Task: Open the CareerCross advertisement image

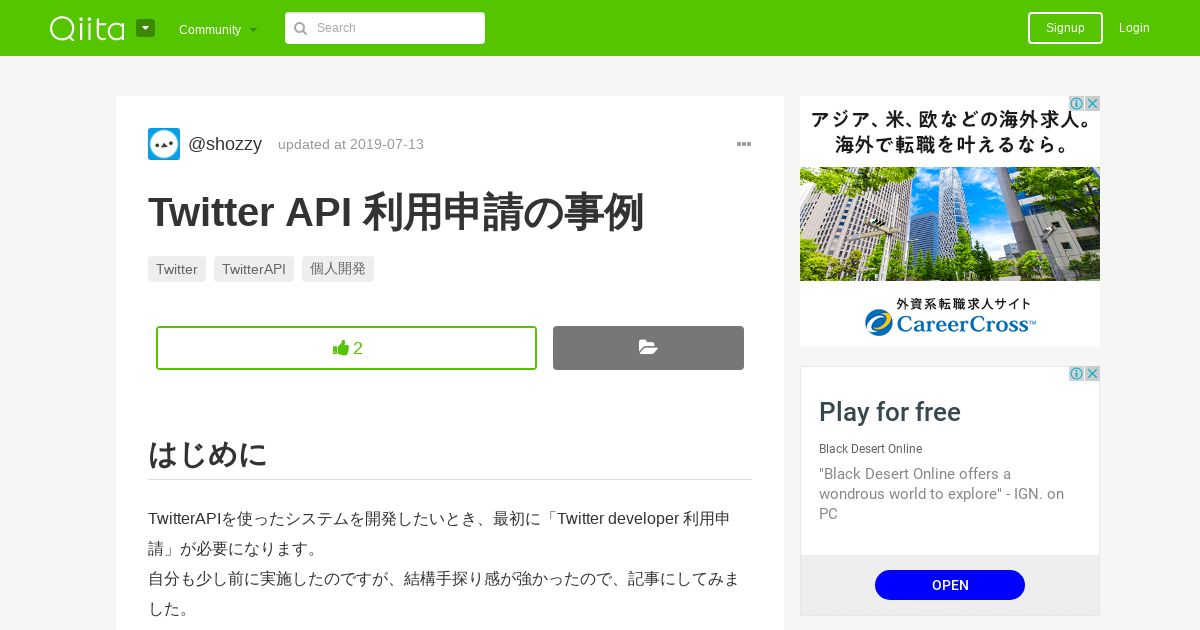Action: pos(950,221)
